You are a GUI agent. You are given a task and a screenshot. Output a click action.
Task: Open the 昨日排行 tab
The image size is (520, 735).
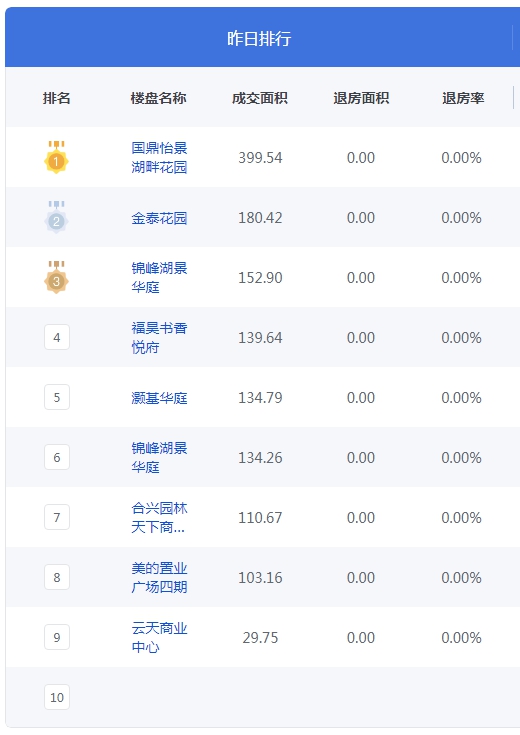tap(259, 38)
